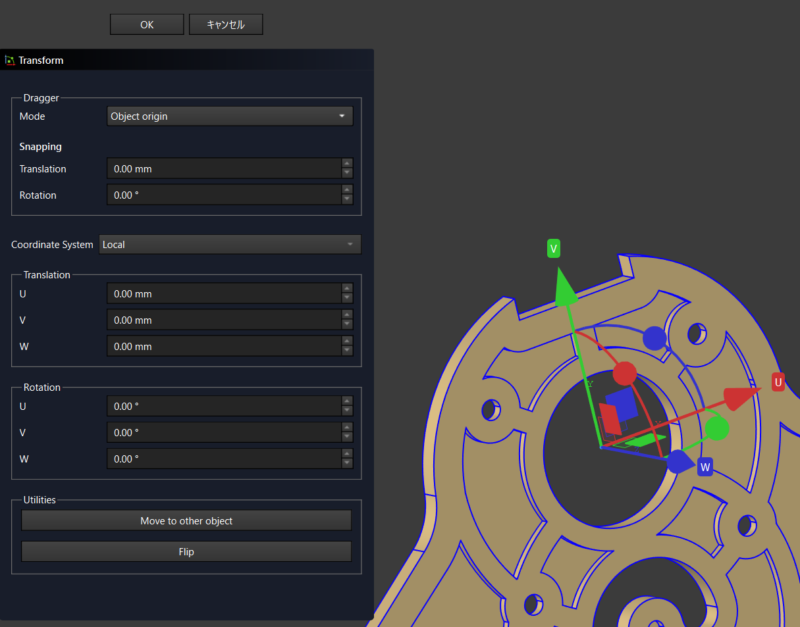Focus the Translation U field
Image resolution: width=800 pixels, height=627 pixels.
point(224,294)
